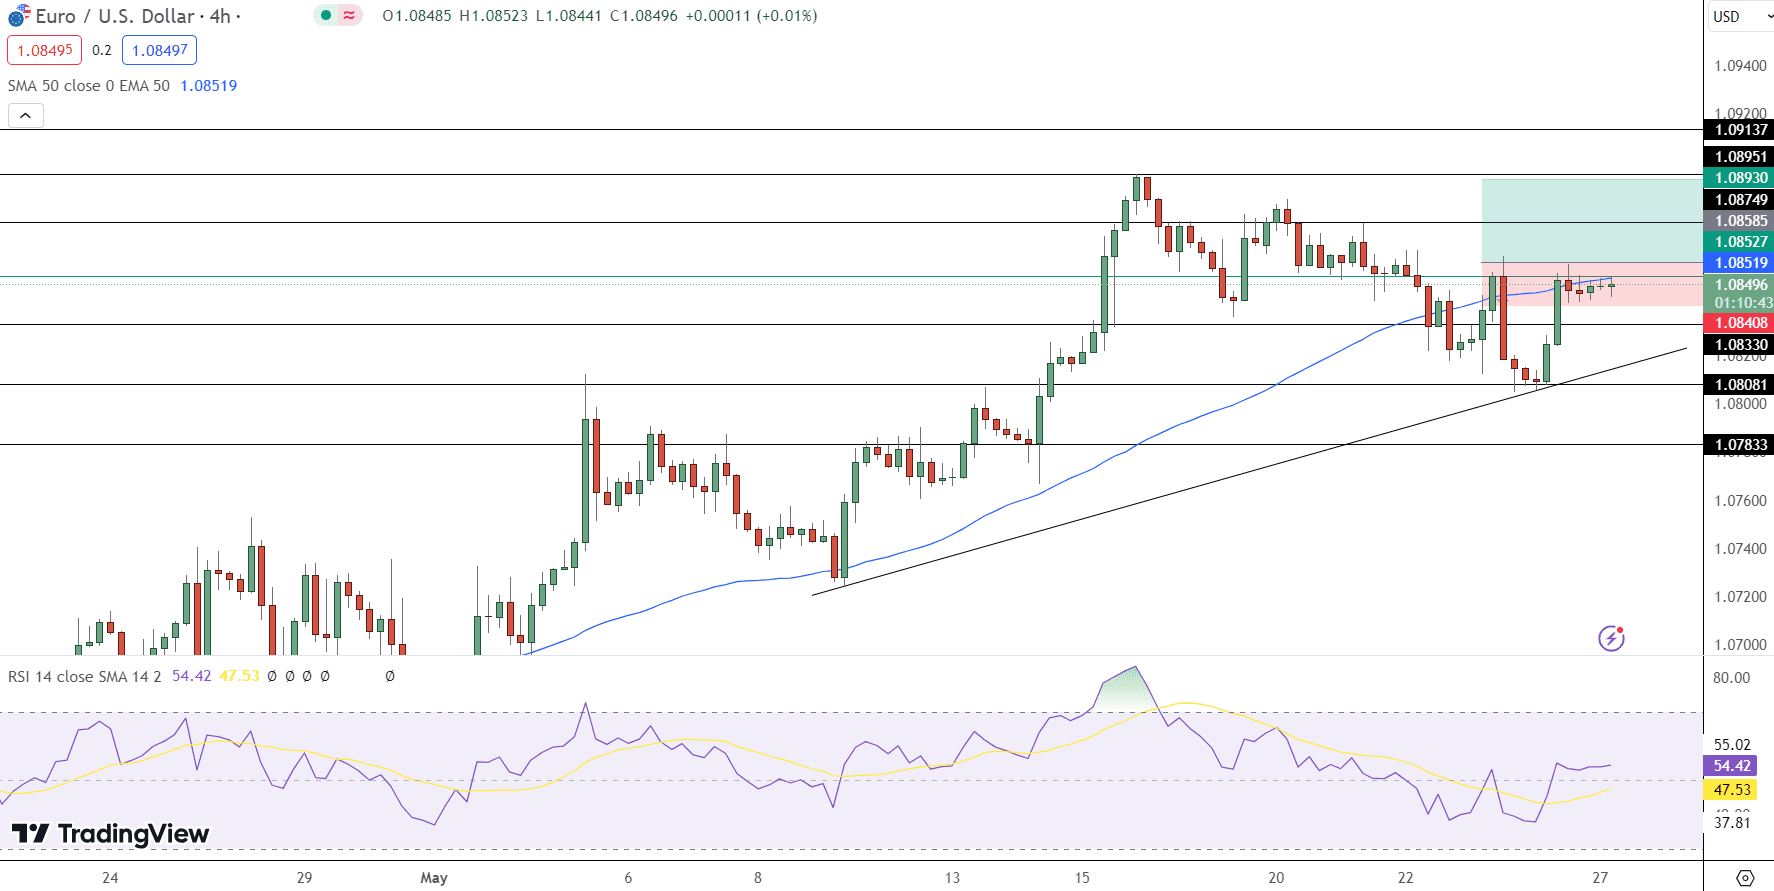Click the sell price 1.08495 button
Screen dimensions: 1774x891
point(45,50)
